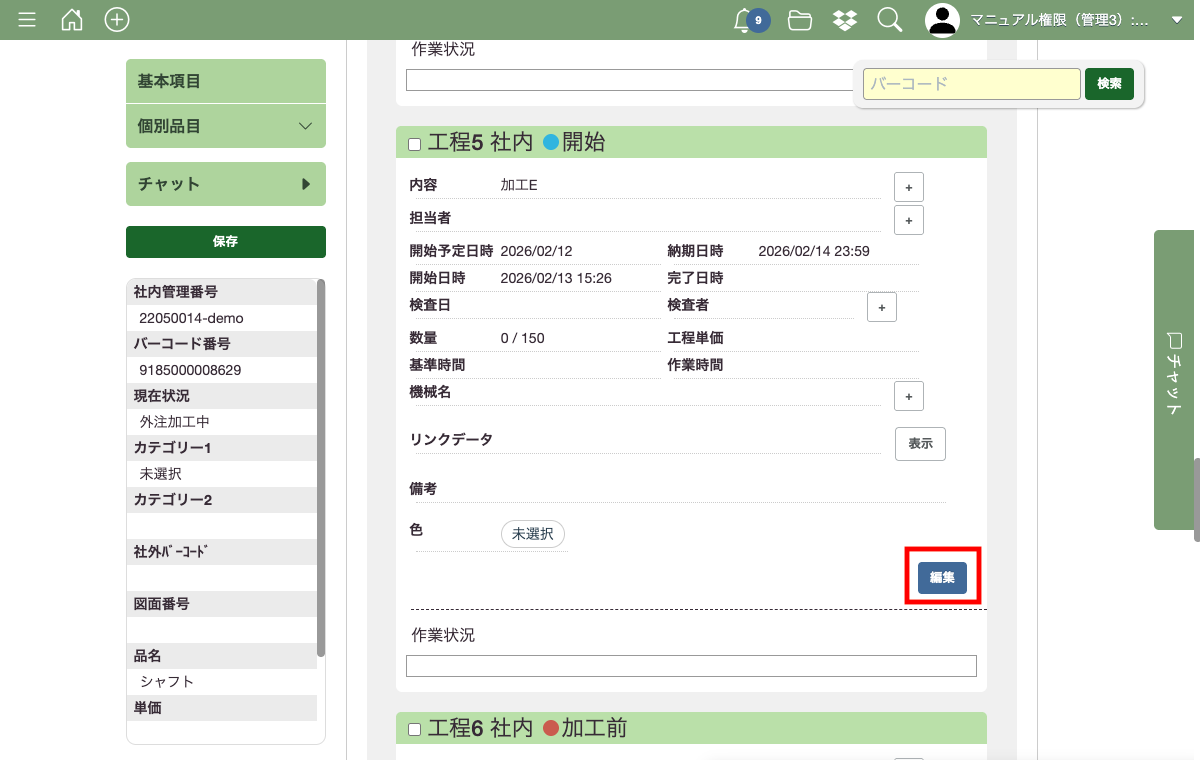Image resolution: width=1200 pixels, height=760 pixels.
Task: Select the 基本項目 menu item
Action: 226,81
